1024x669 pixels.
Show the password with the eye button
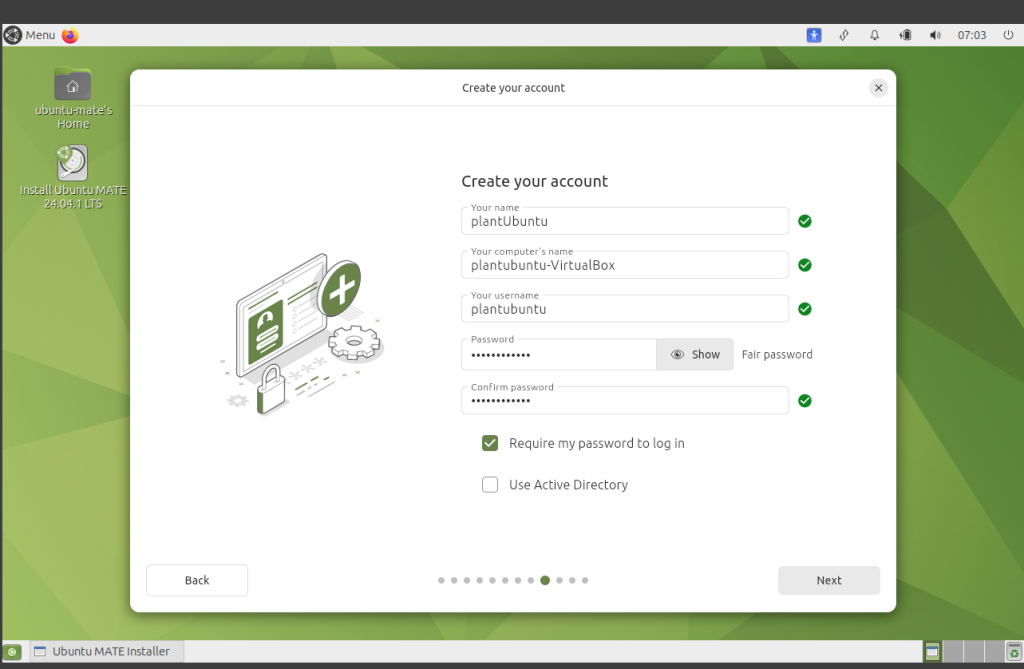pos(695,355)
